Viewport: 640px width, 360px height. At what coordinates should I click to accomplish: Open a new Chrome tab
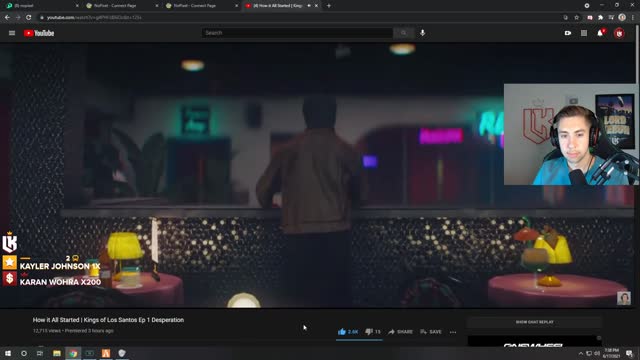329,6
